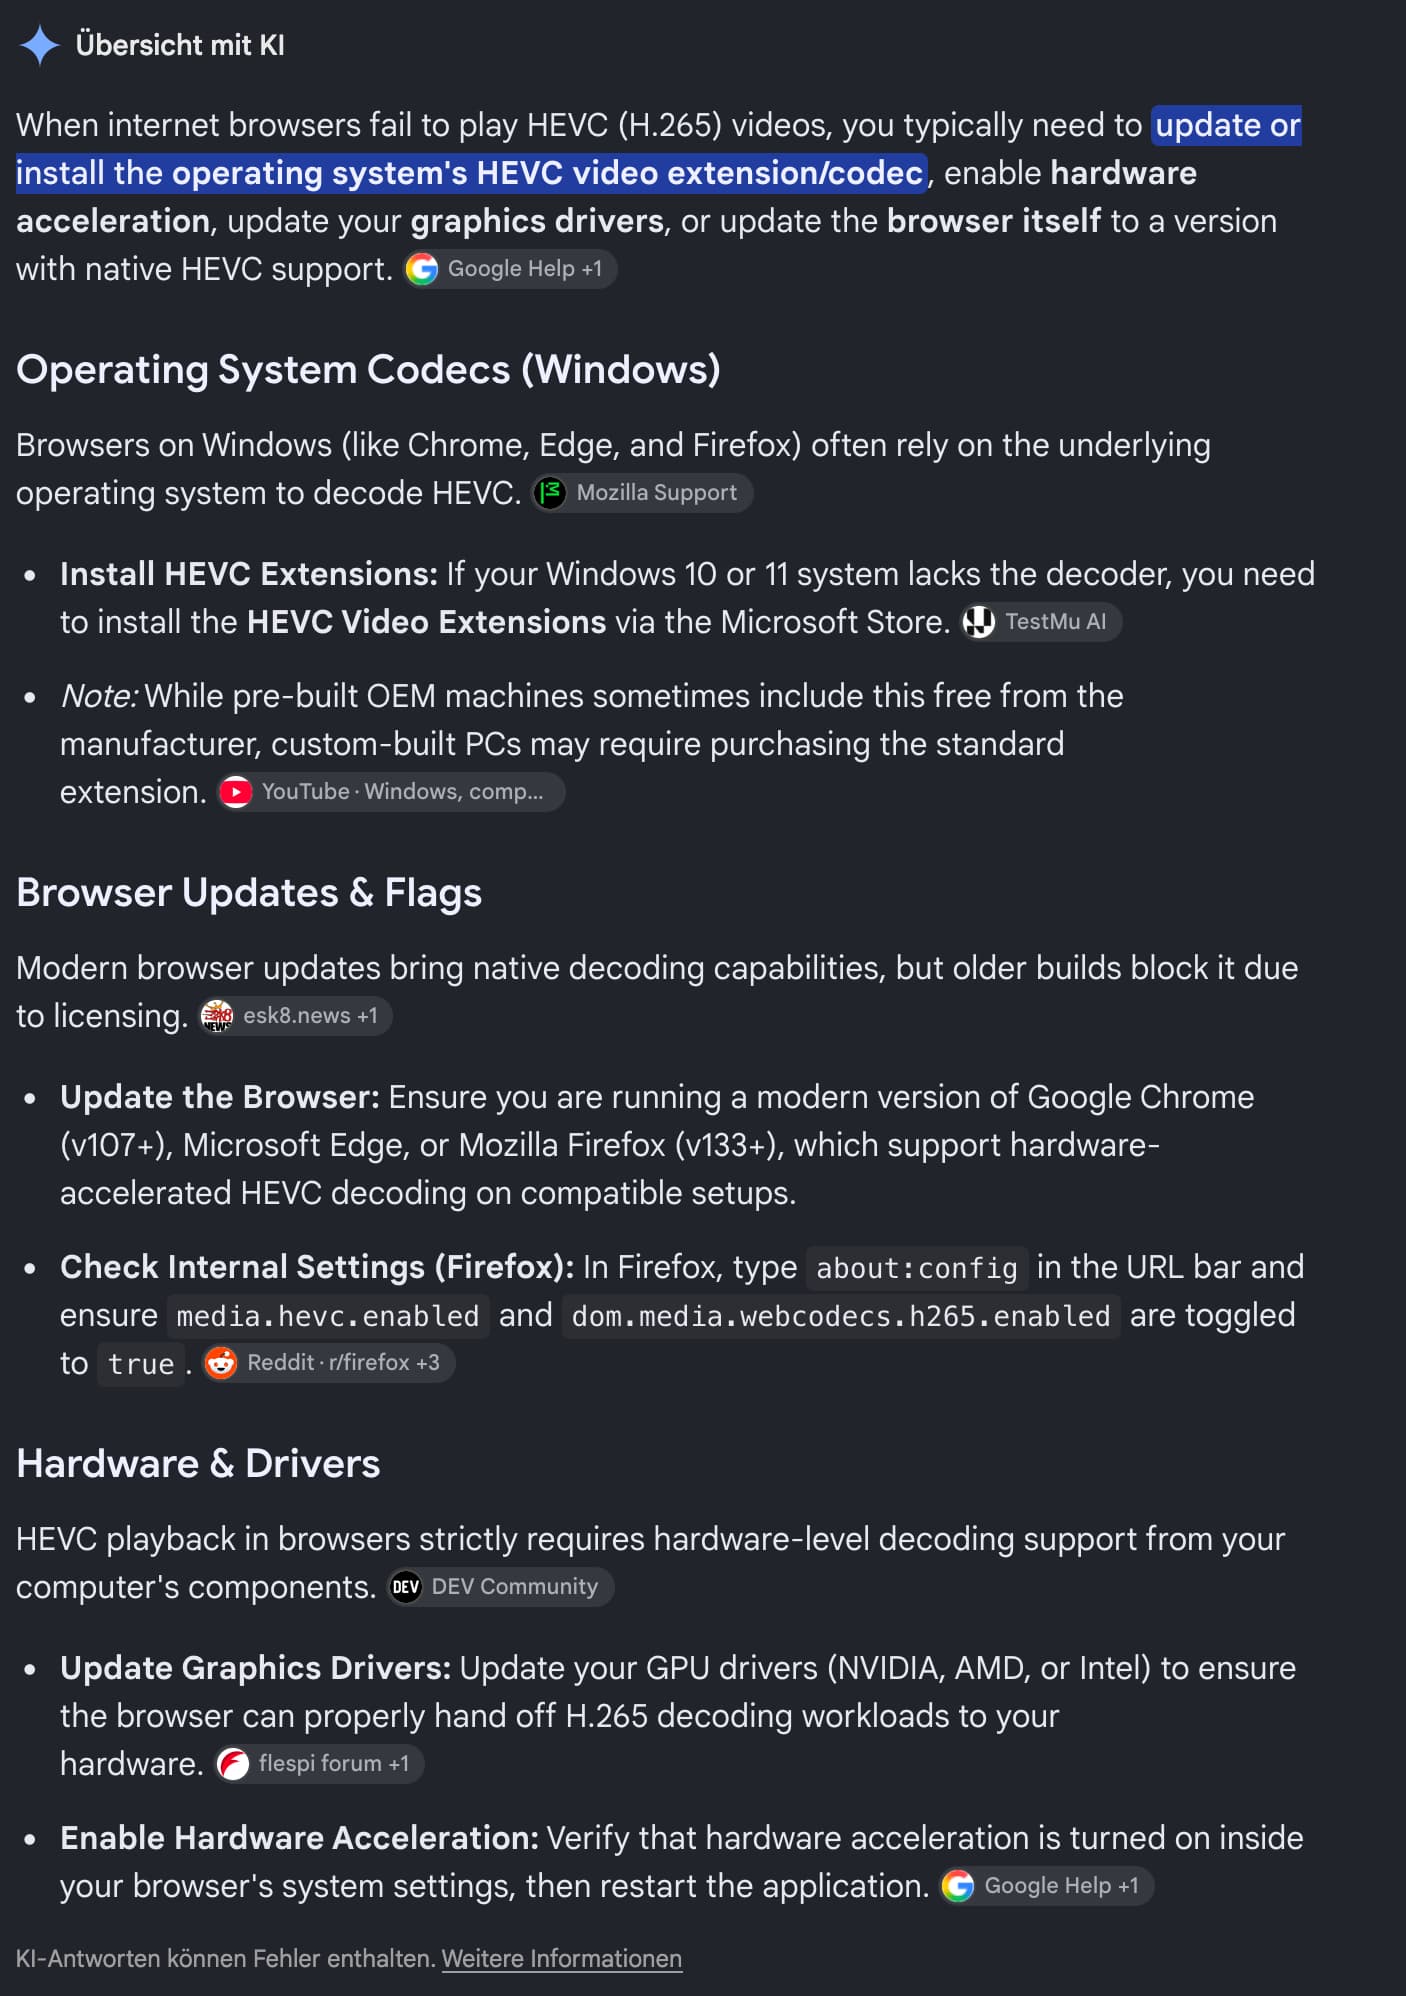1406x1996 pixels.
Task: Click the esk8.news logo icon
Action: click(217, 1016)
